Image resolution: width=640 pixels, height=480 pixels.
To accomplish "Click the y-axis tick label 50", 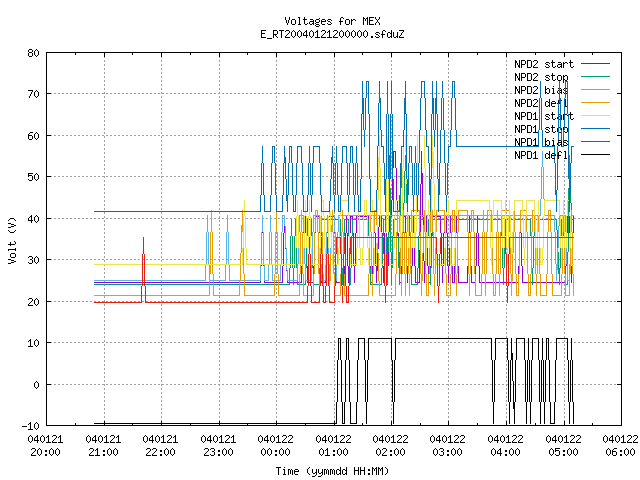I will (33, 177).
